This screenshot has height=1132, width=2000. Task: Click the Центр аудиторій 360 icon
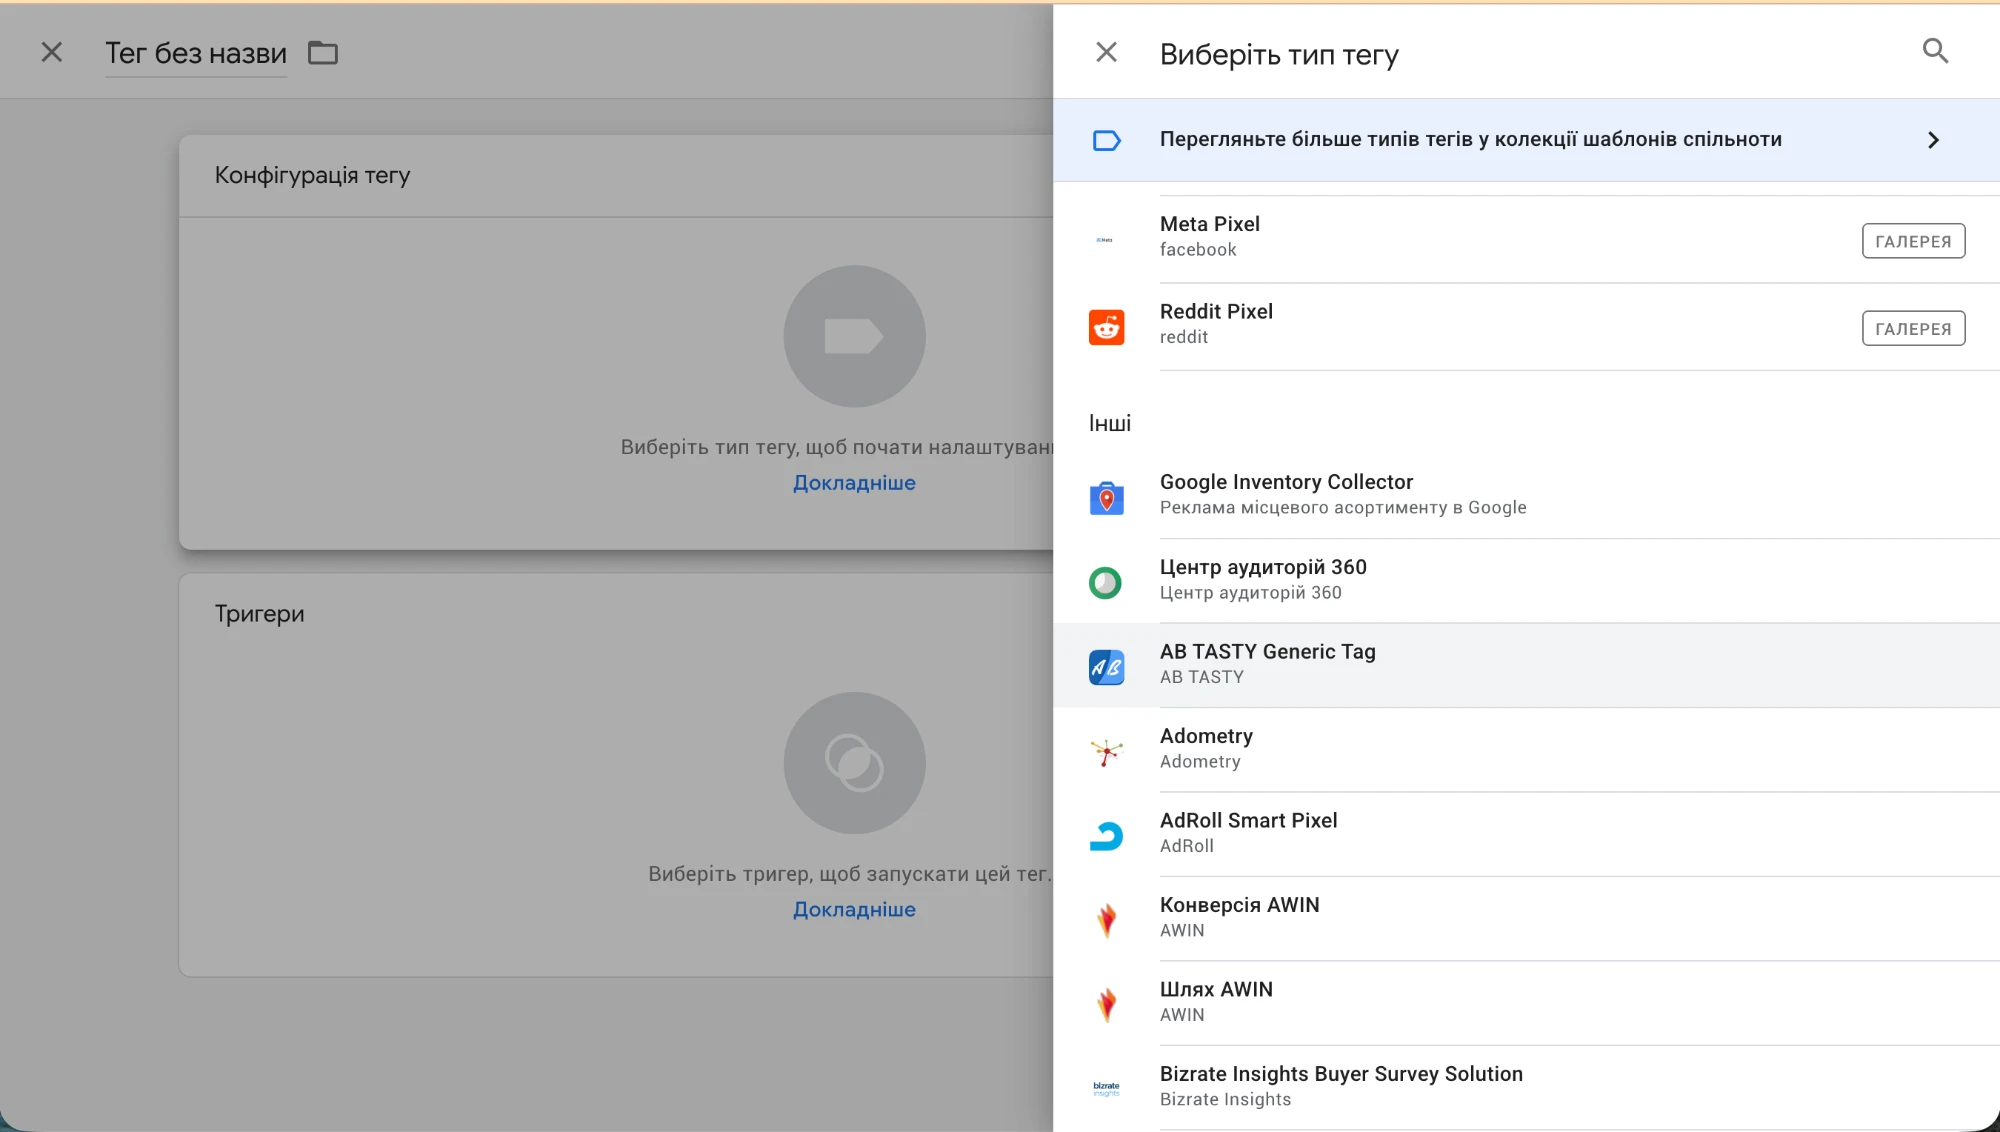[1105, 582]
